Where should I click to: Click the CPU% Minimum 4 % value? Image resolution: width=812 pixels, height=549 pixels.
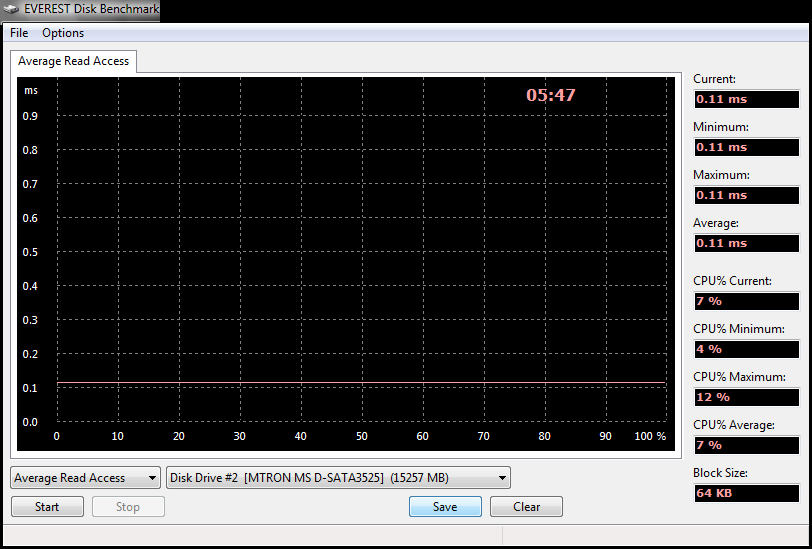(747, 349)
